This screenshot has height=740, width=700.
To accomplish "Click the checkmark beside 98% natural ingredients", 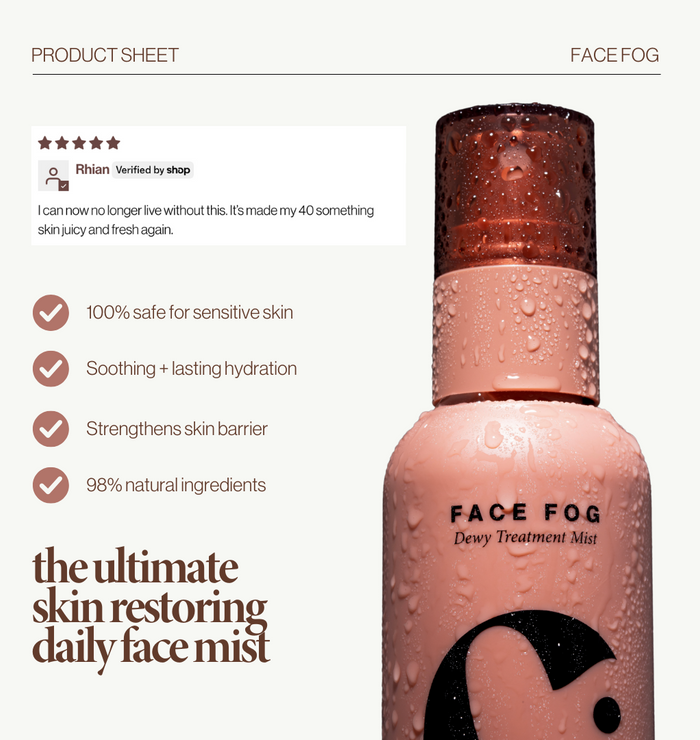I will [x=51, y=485].
